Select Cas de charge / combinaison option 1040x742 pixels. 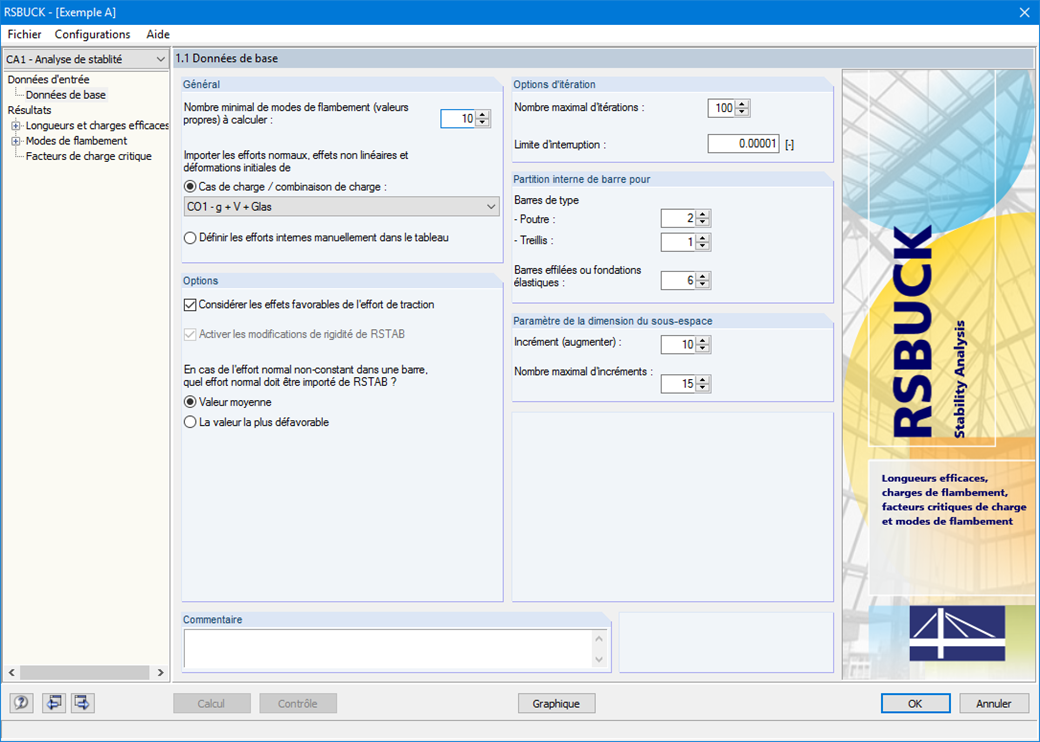pyautogui.click(x=190, y=187)
